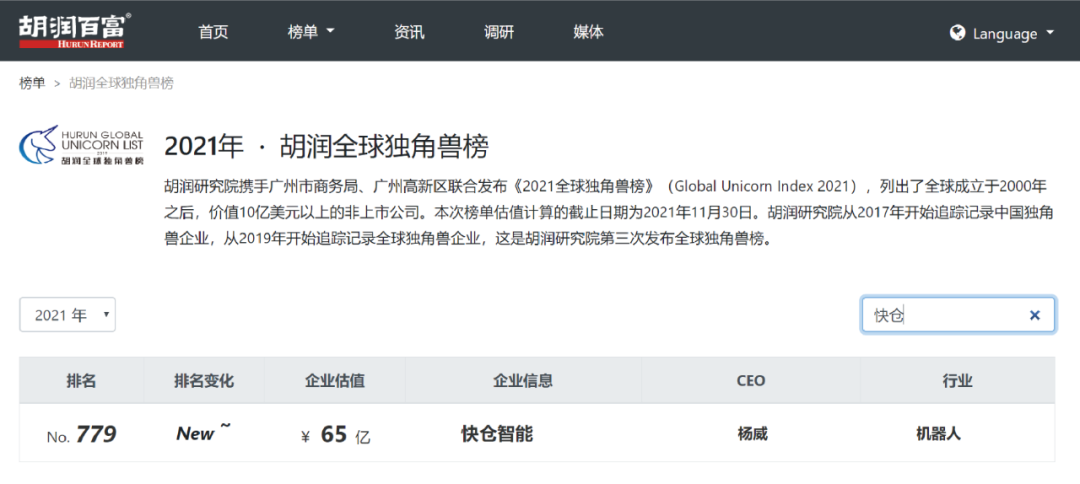Open the 媒体 navigation item
Image resolution: width=1080 pixels, height=484 pixels.
pyautogui.click(x=588, y=32)
